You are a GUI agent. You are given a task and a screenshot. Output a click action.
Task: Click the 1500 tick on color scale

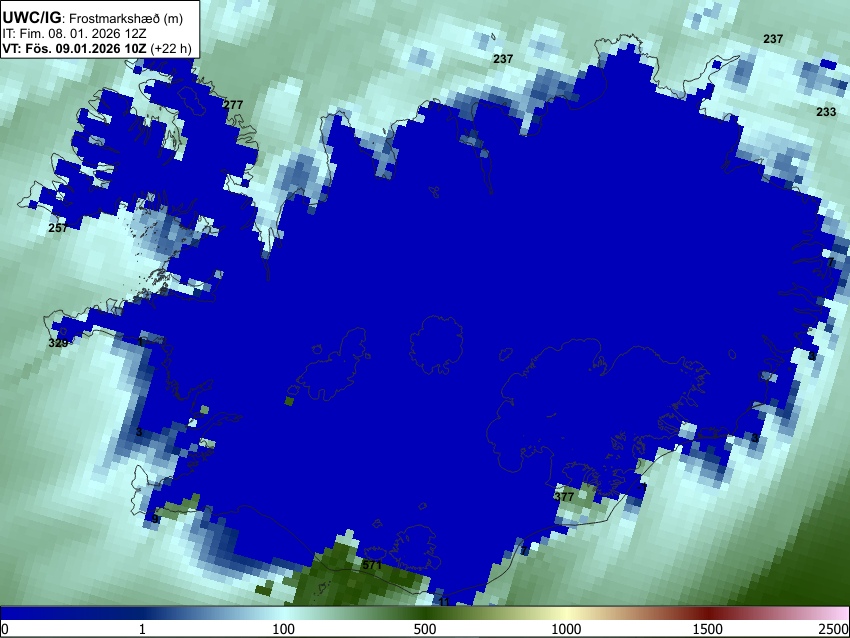708,629
